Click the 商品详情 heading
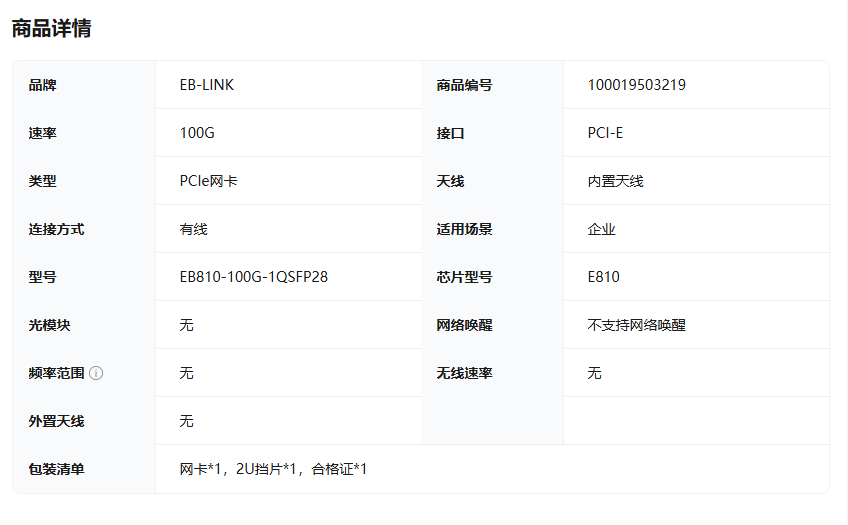Screen dimensions: 848x525 (x=51, y=29)
